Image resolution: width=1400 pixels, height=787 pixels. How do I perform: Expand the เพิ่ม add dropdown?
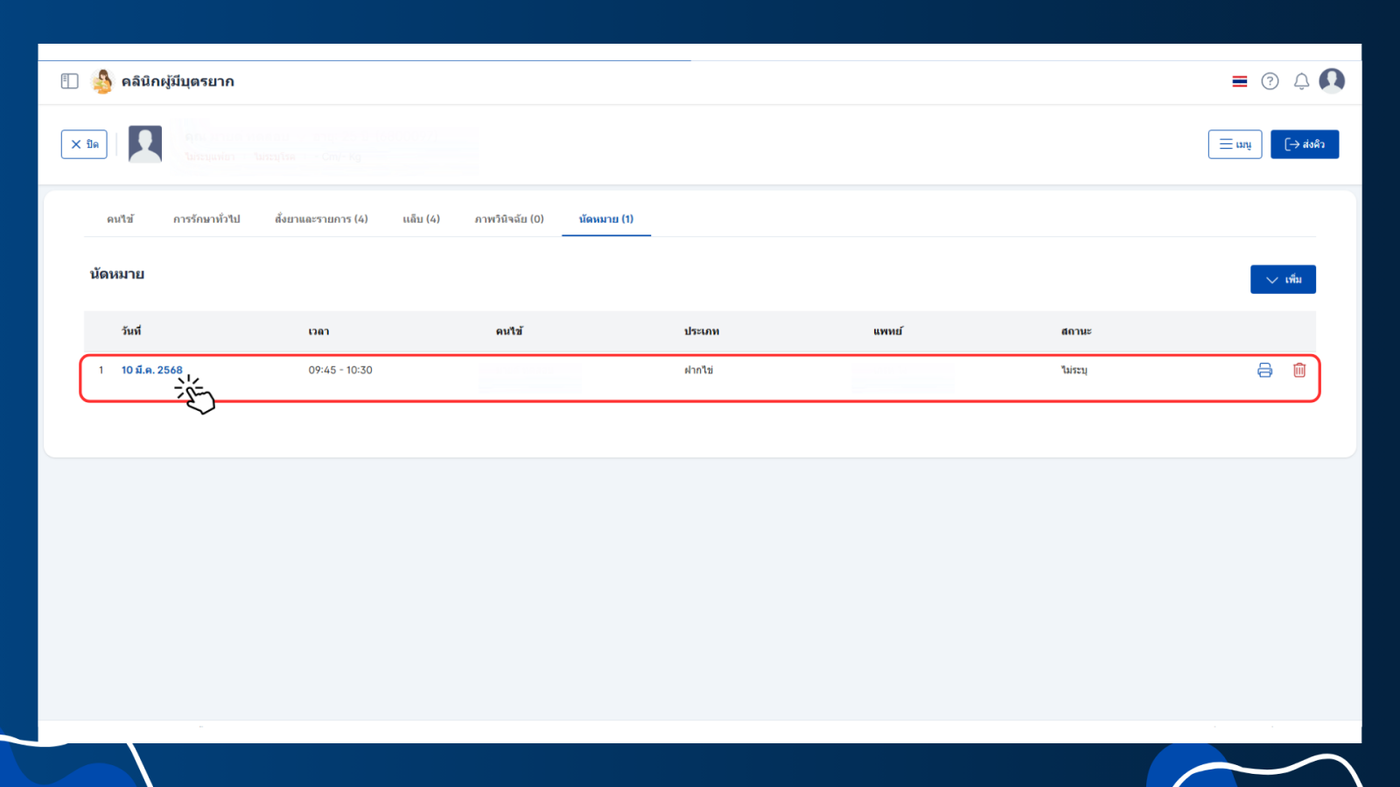pos(1283,279)
